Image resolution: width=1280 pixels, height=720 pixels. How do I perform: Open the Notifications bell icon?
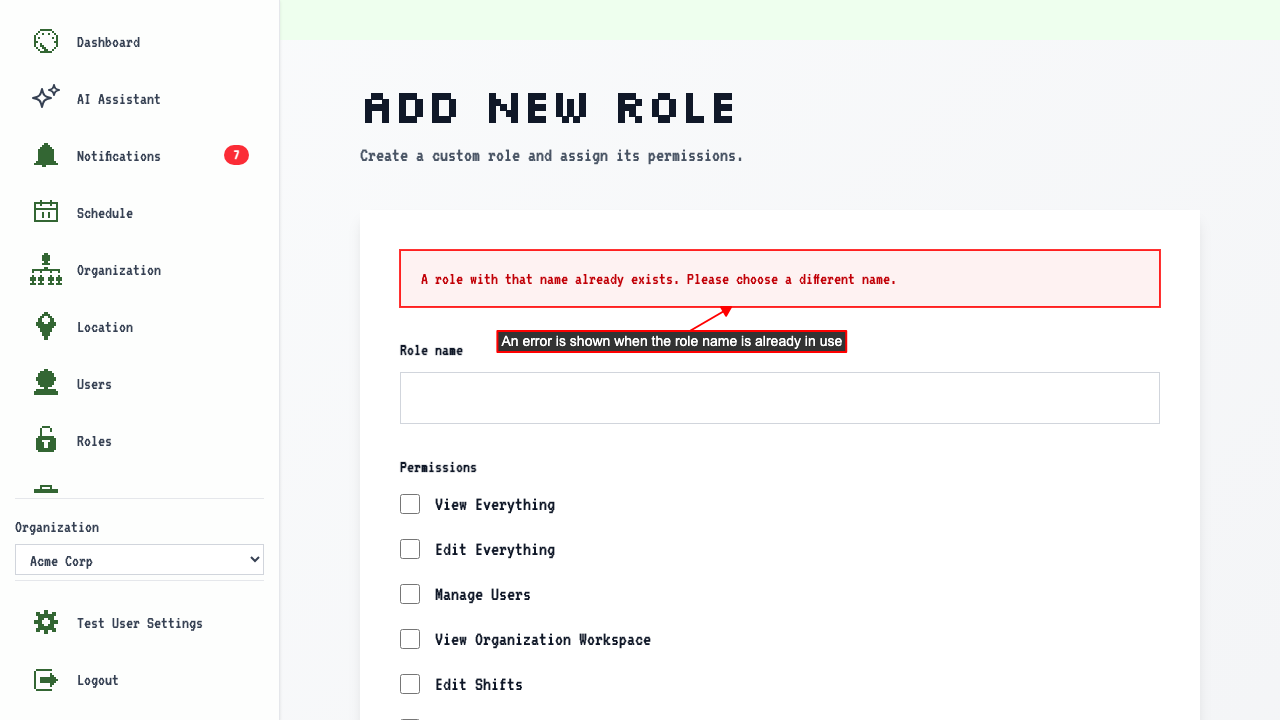(46, 155)
